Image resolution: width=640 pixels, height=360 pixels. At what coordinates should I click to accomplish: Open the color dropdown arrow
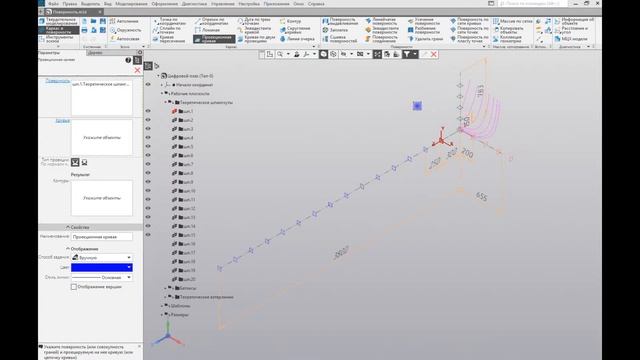129,267
